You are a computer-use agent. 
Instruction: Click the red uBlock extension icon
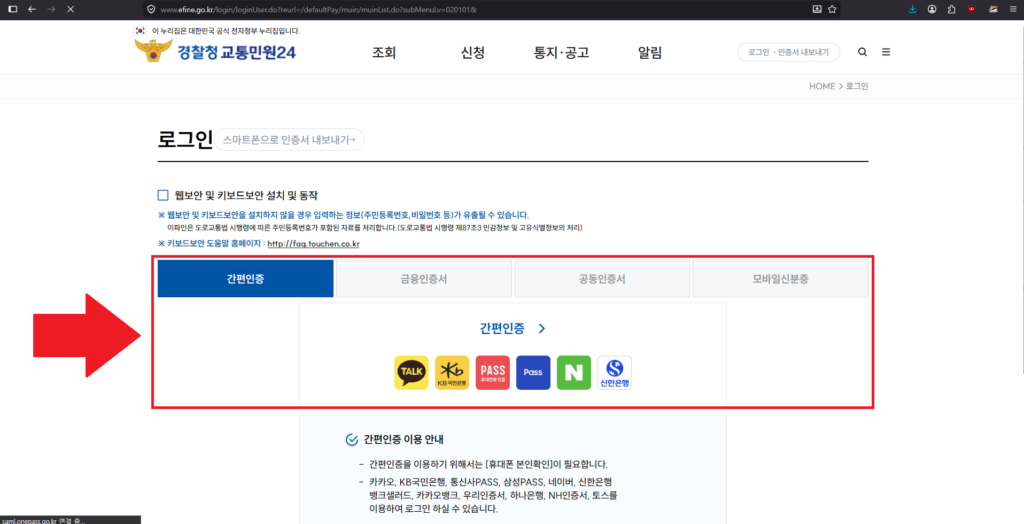[972, 9]
